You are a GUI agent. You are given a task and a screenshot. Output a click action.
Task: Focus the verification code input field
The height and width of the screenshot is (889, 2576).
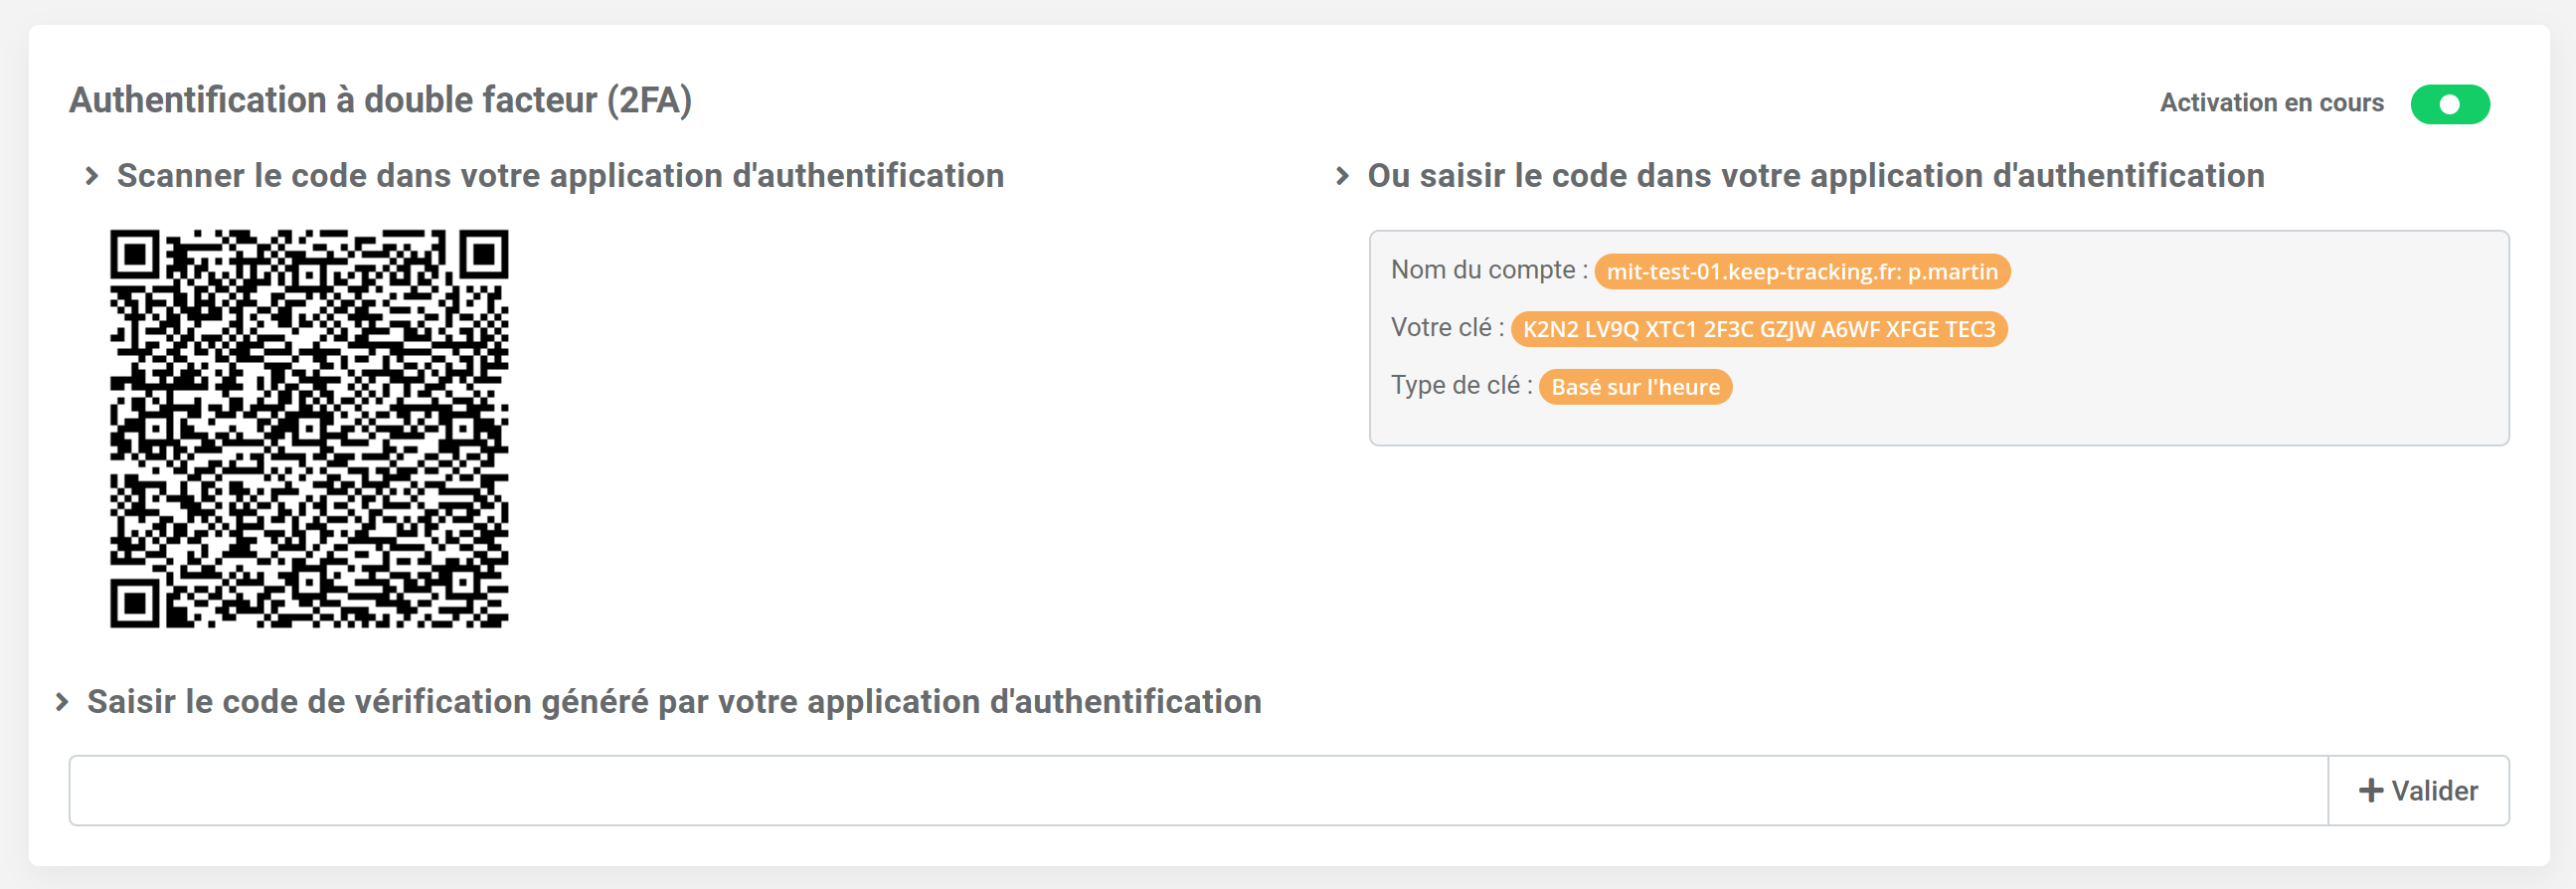pyautogui.click(x=1197, y=790)
